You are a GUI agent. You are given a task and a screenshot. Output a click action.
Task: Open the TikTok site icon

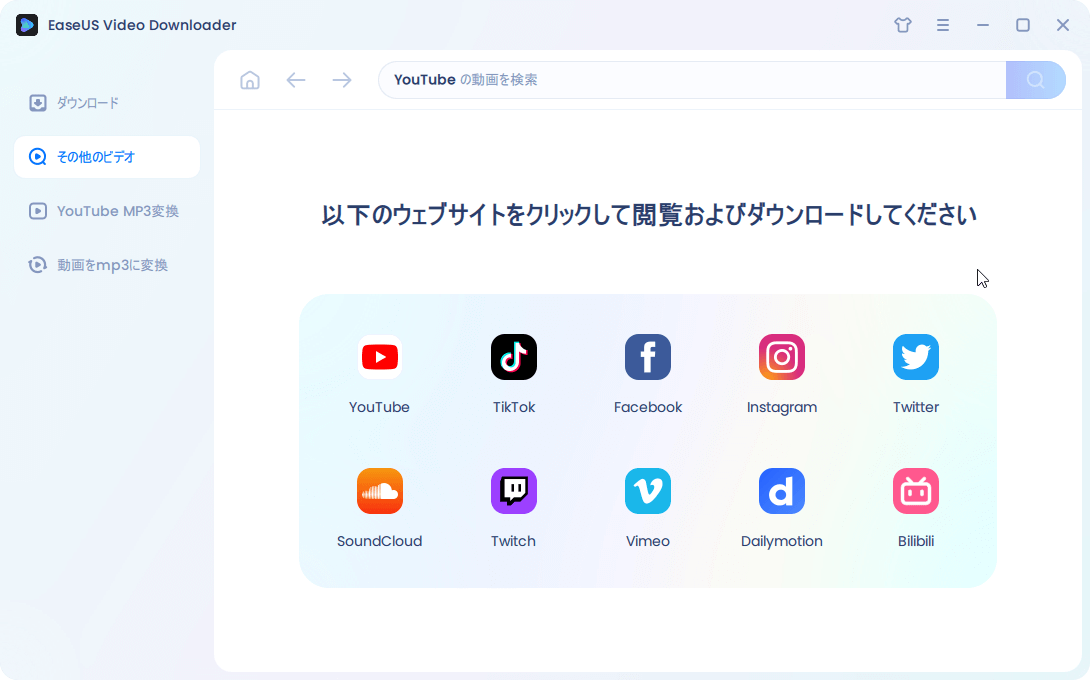pos(513,357)
